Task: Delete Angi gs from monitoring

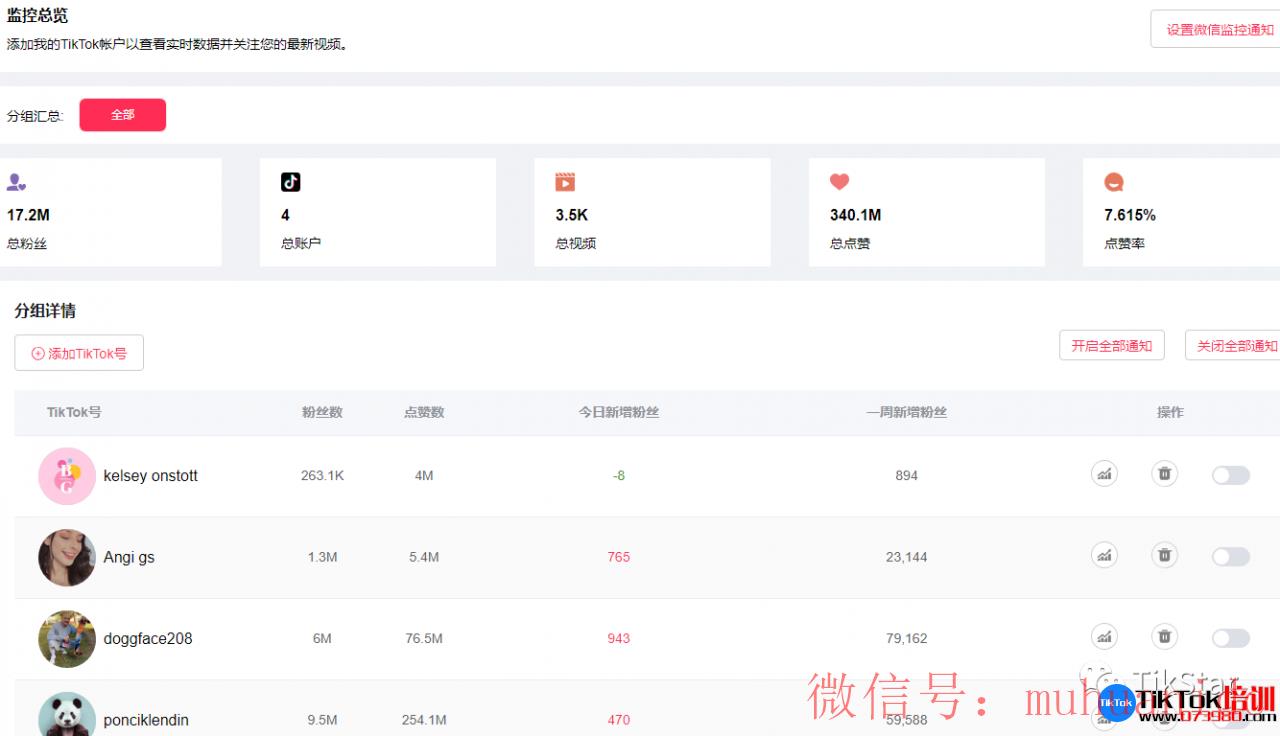Action: (1164, 555)
